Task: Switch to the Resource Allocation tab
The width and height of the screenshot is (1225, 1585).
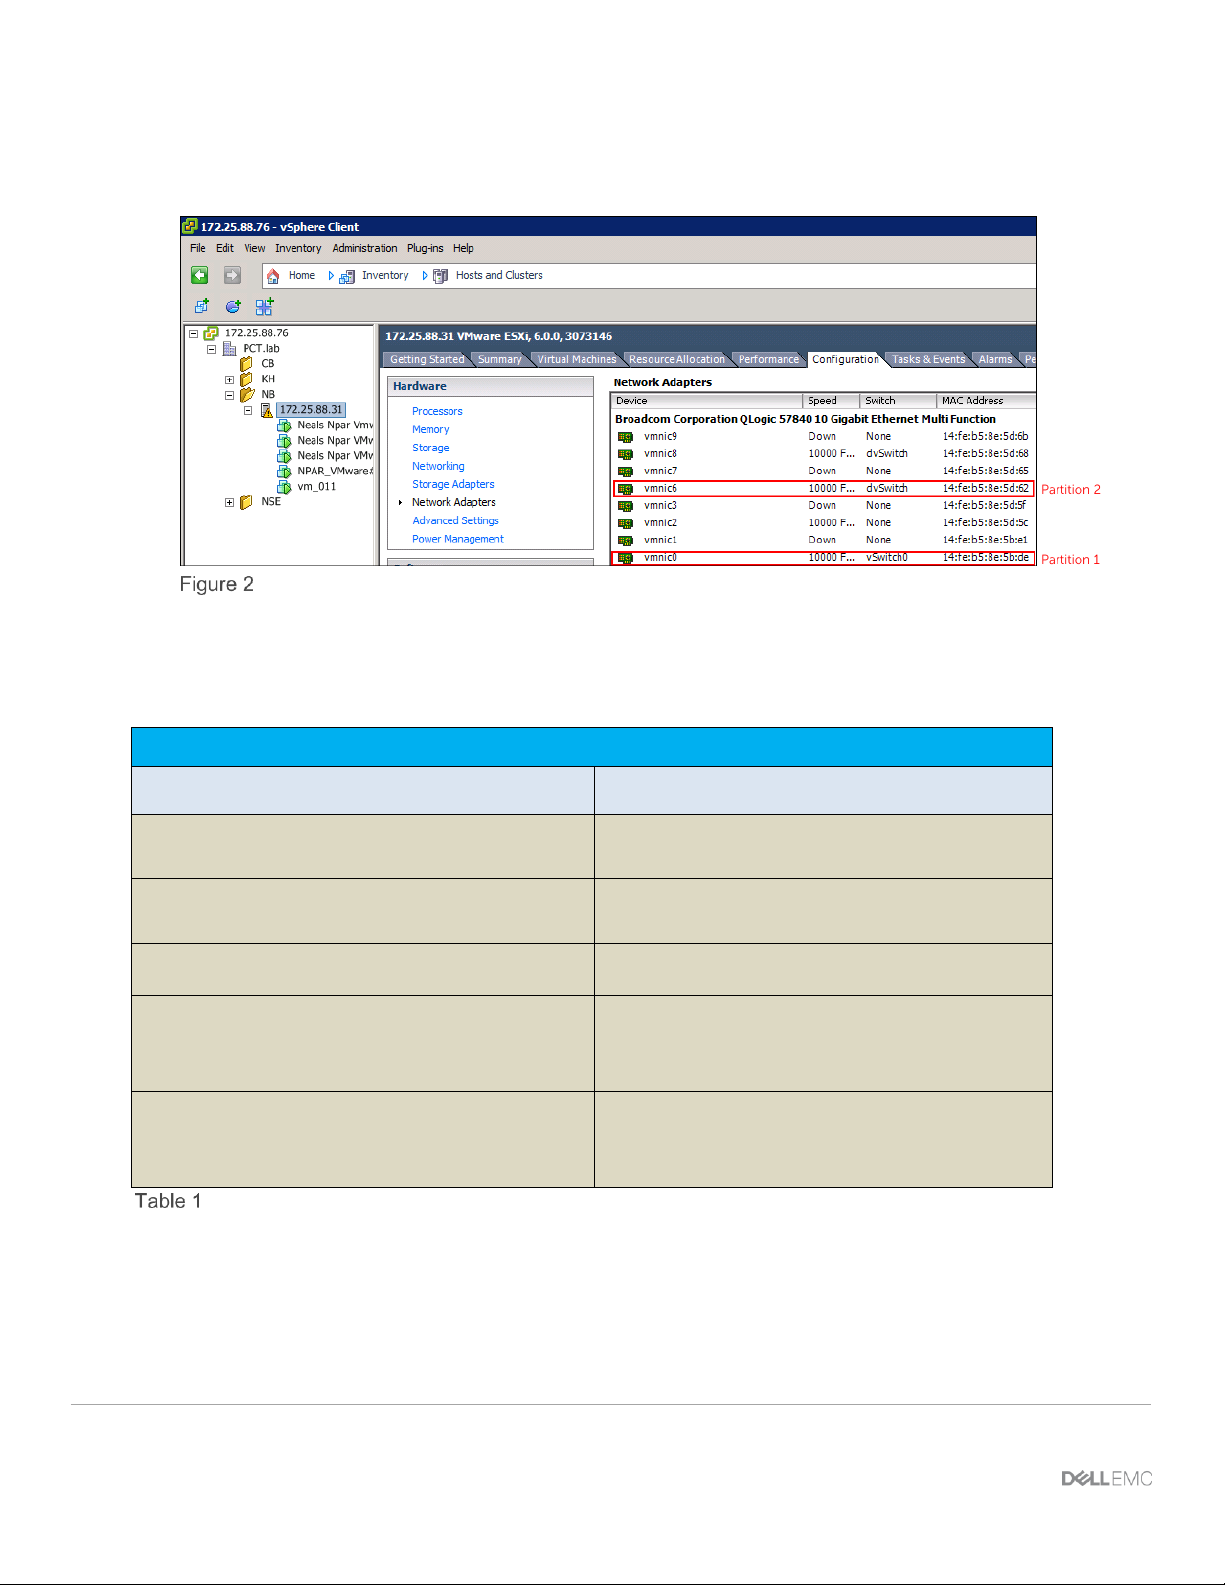Action: pos(677,360)
